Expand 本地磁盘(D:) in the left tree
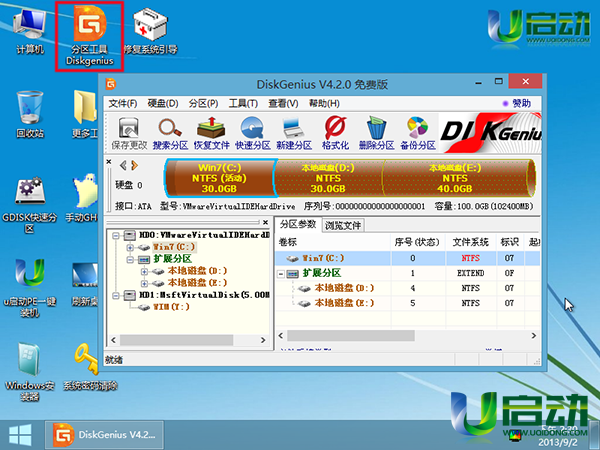Image resolution: width=600 pixels, height=450 pixels. [144, 272]
